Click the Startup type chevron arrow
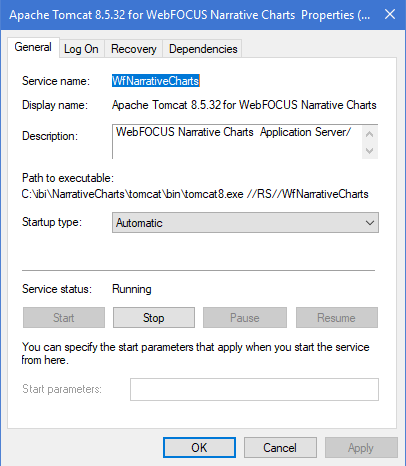 [370, 223]
